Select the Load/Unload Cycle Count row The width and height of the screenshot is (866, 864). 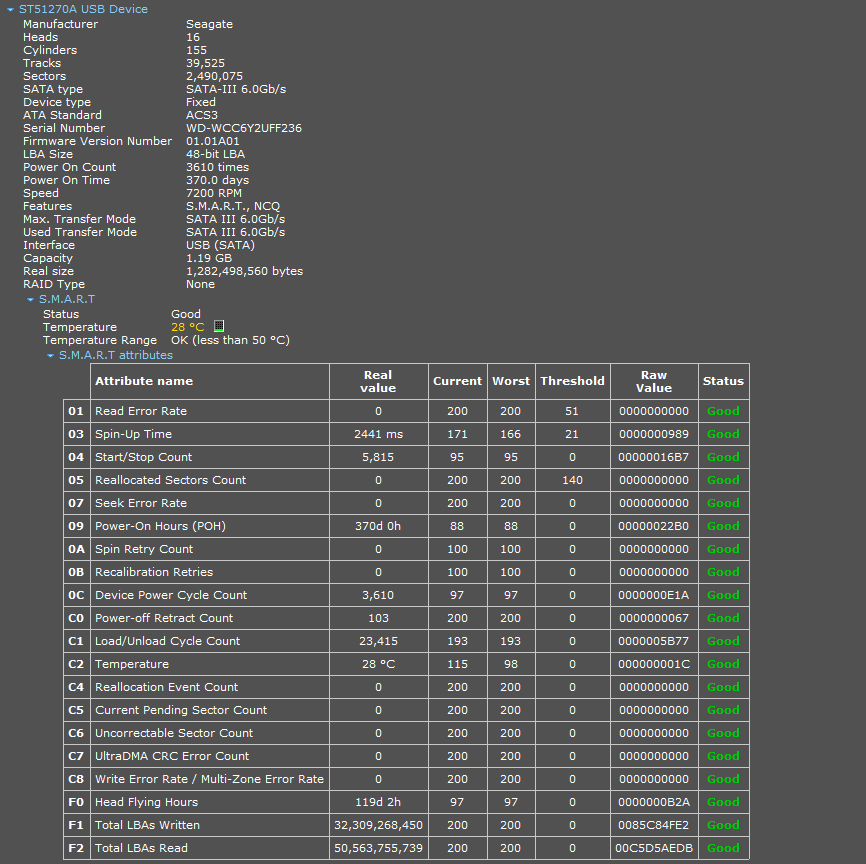click(x=406, y=641)
